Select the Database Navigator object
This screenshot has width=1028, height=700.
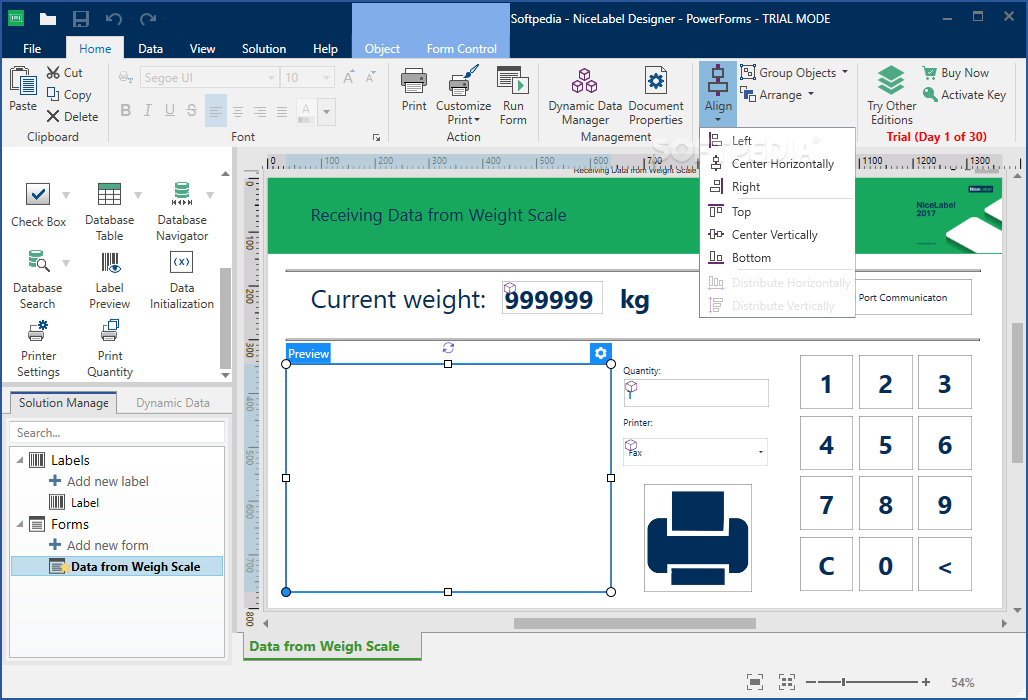pos(182,212)
